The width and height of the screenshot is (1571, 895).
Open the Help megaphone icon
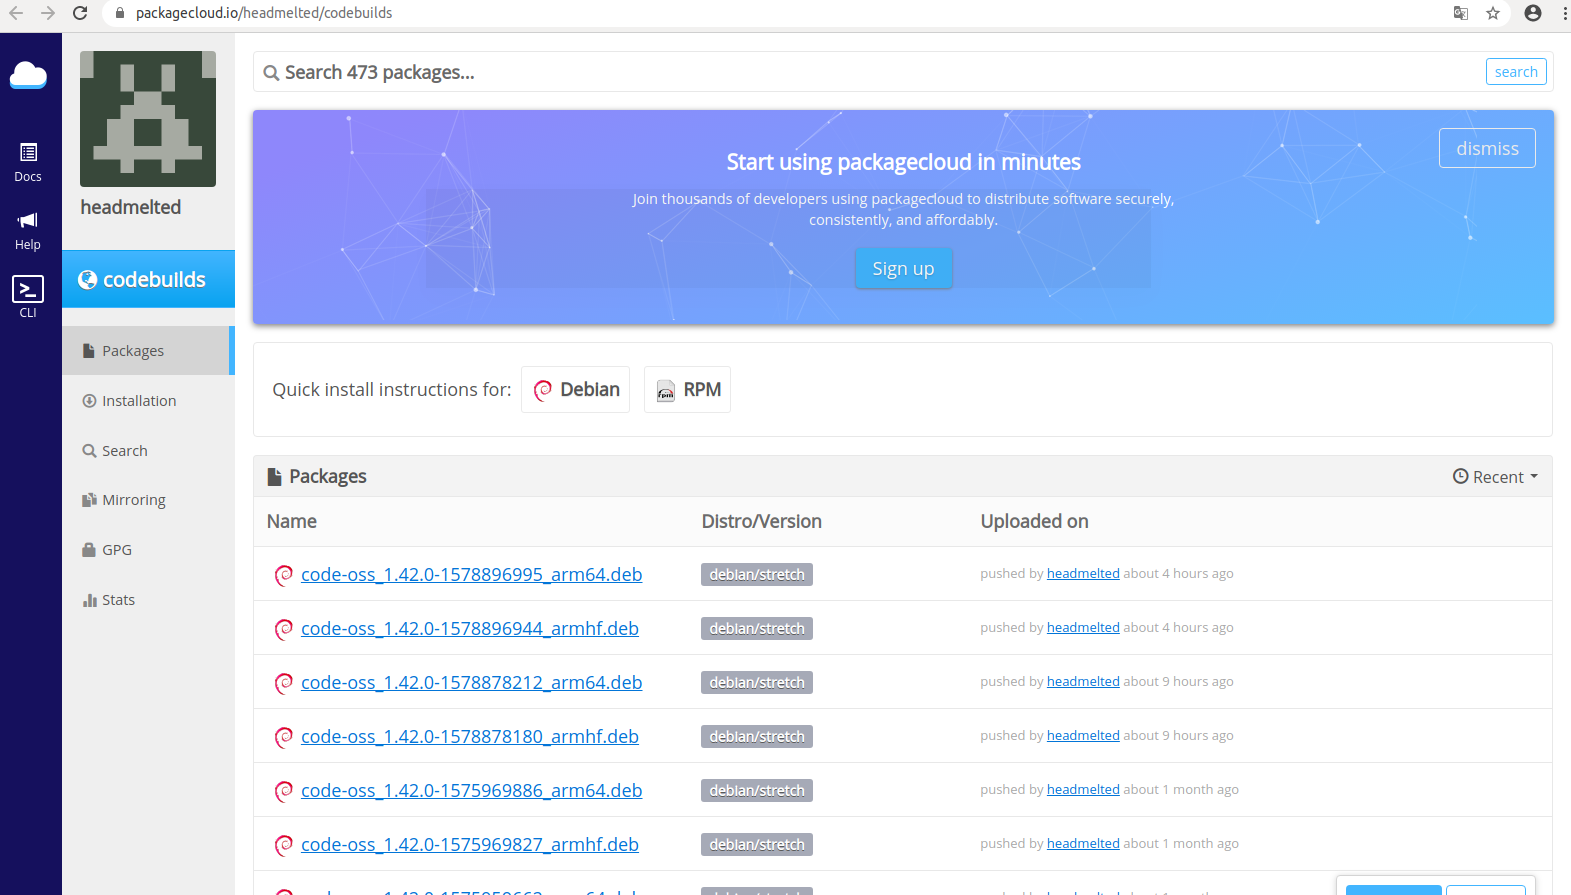click(x=28, y=231)
